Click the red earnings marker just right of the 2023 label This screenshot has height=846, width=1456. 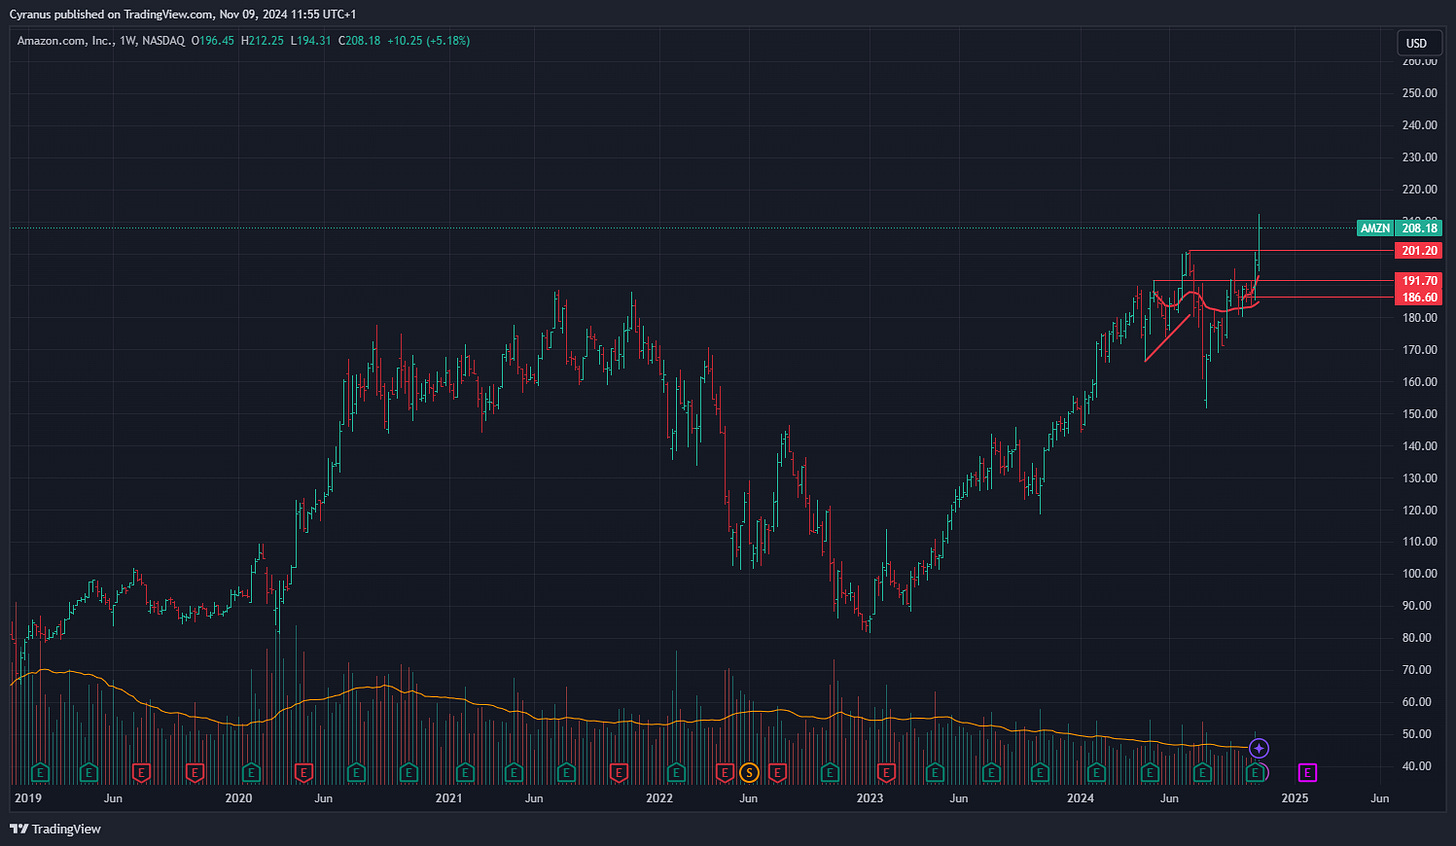886,772
